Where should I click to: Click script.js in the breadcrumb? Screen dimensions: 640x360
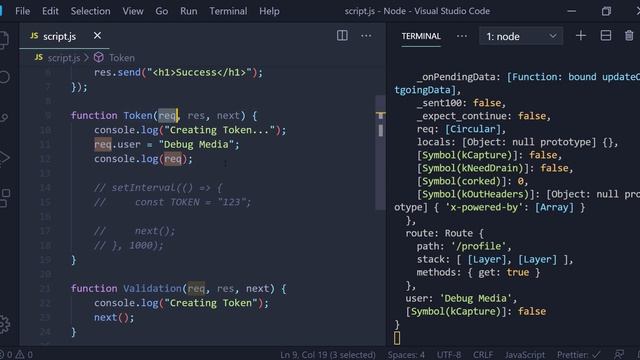(64, 58)
